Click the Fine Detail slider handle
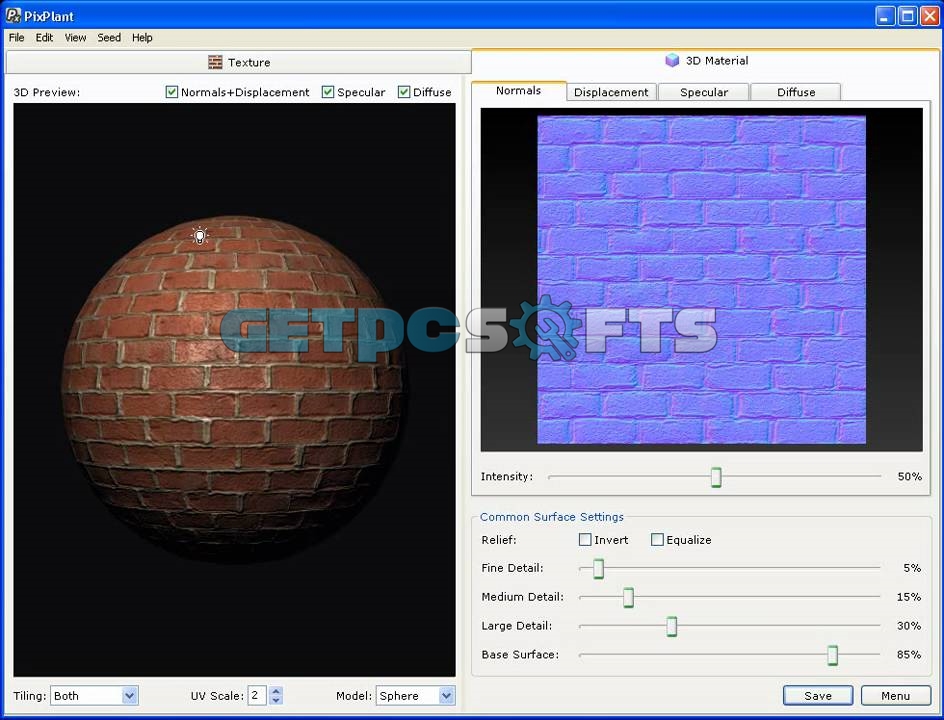The image size is (944, 720). [x=598, y=568]
